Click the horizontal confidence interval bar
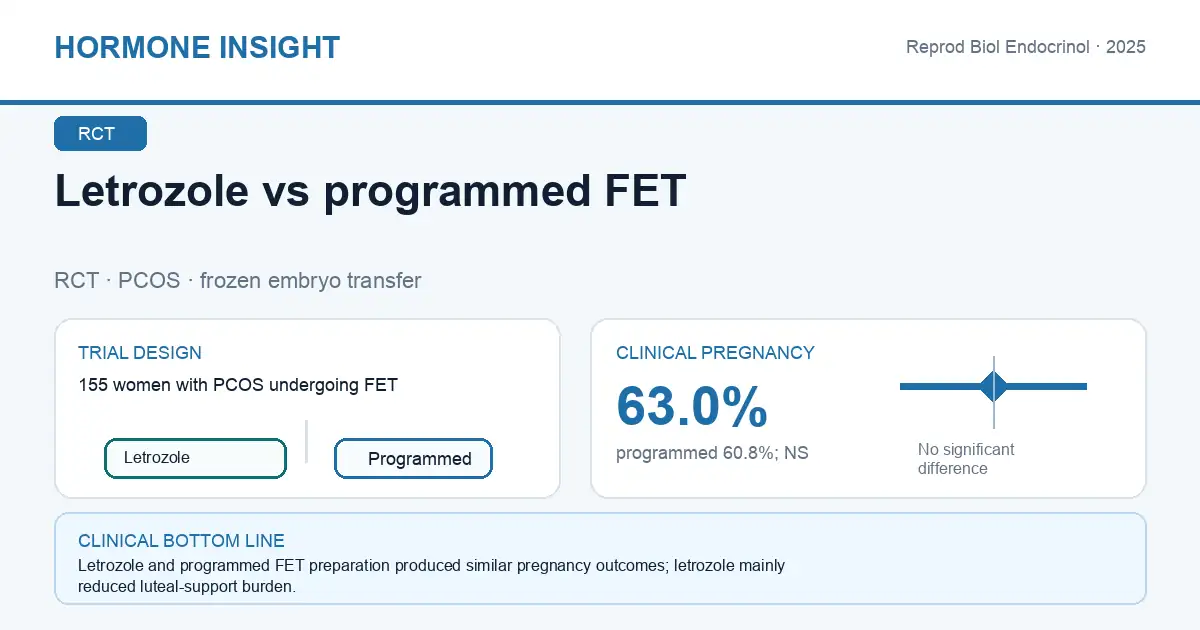This screenshot has width=1200, height=630. tap(993, 386)
